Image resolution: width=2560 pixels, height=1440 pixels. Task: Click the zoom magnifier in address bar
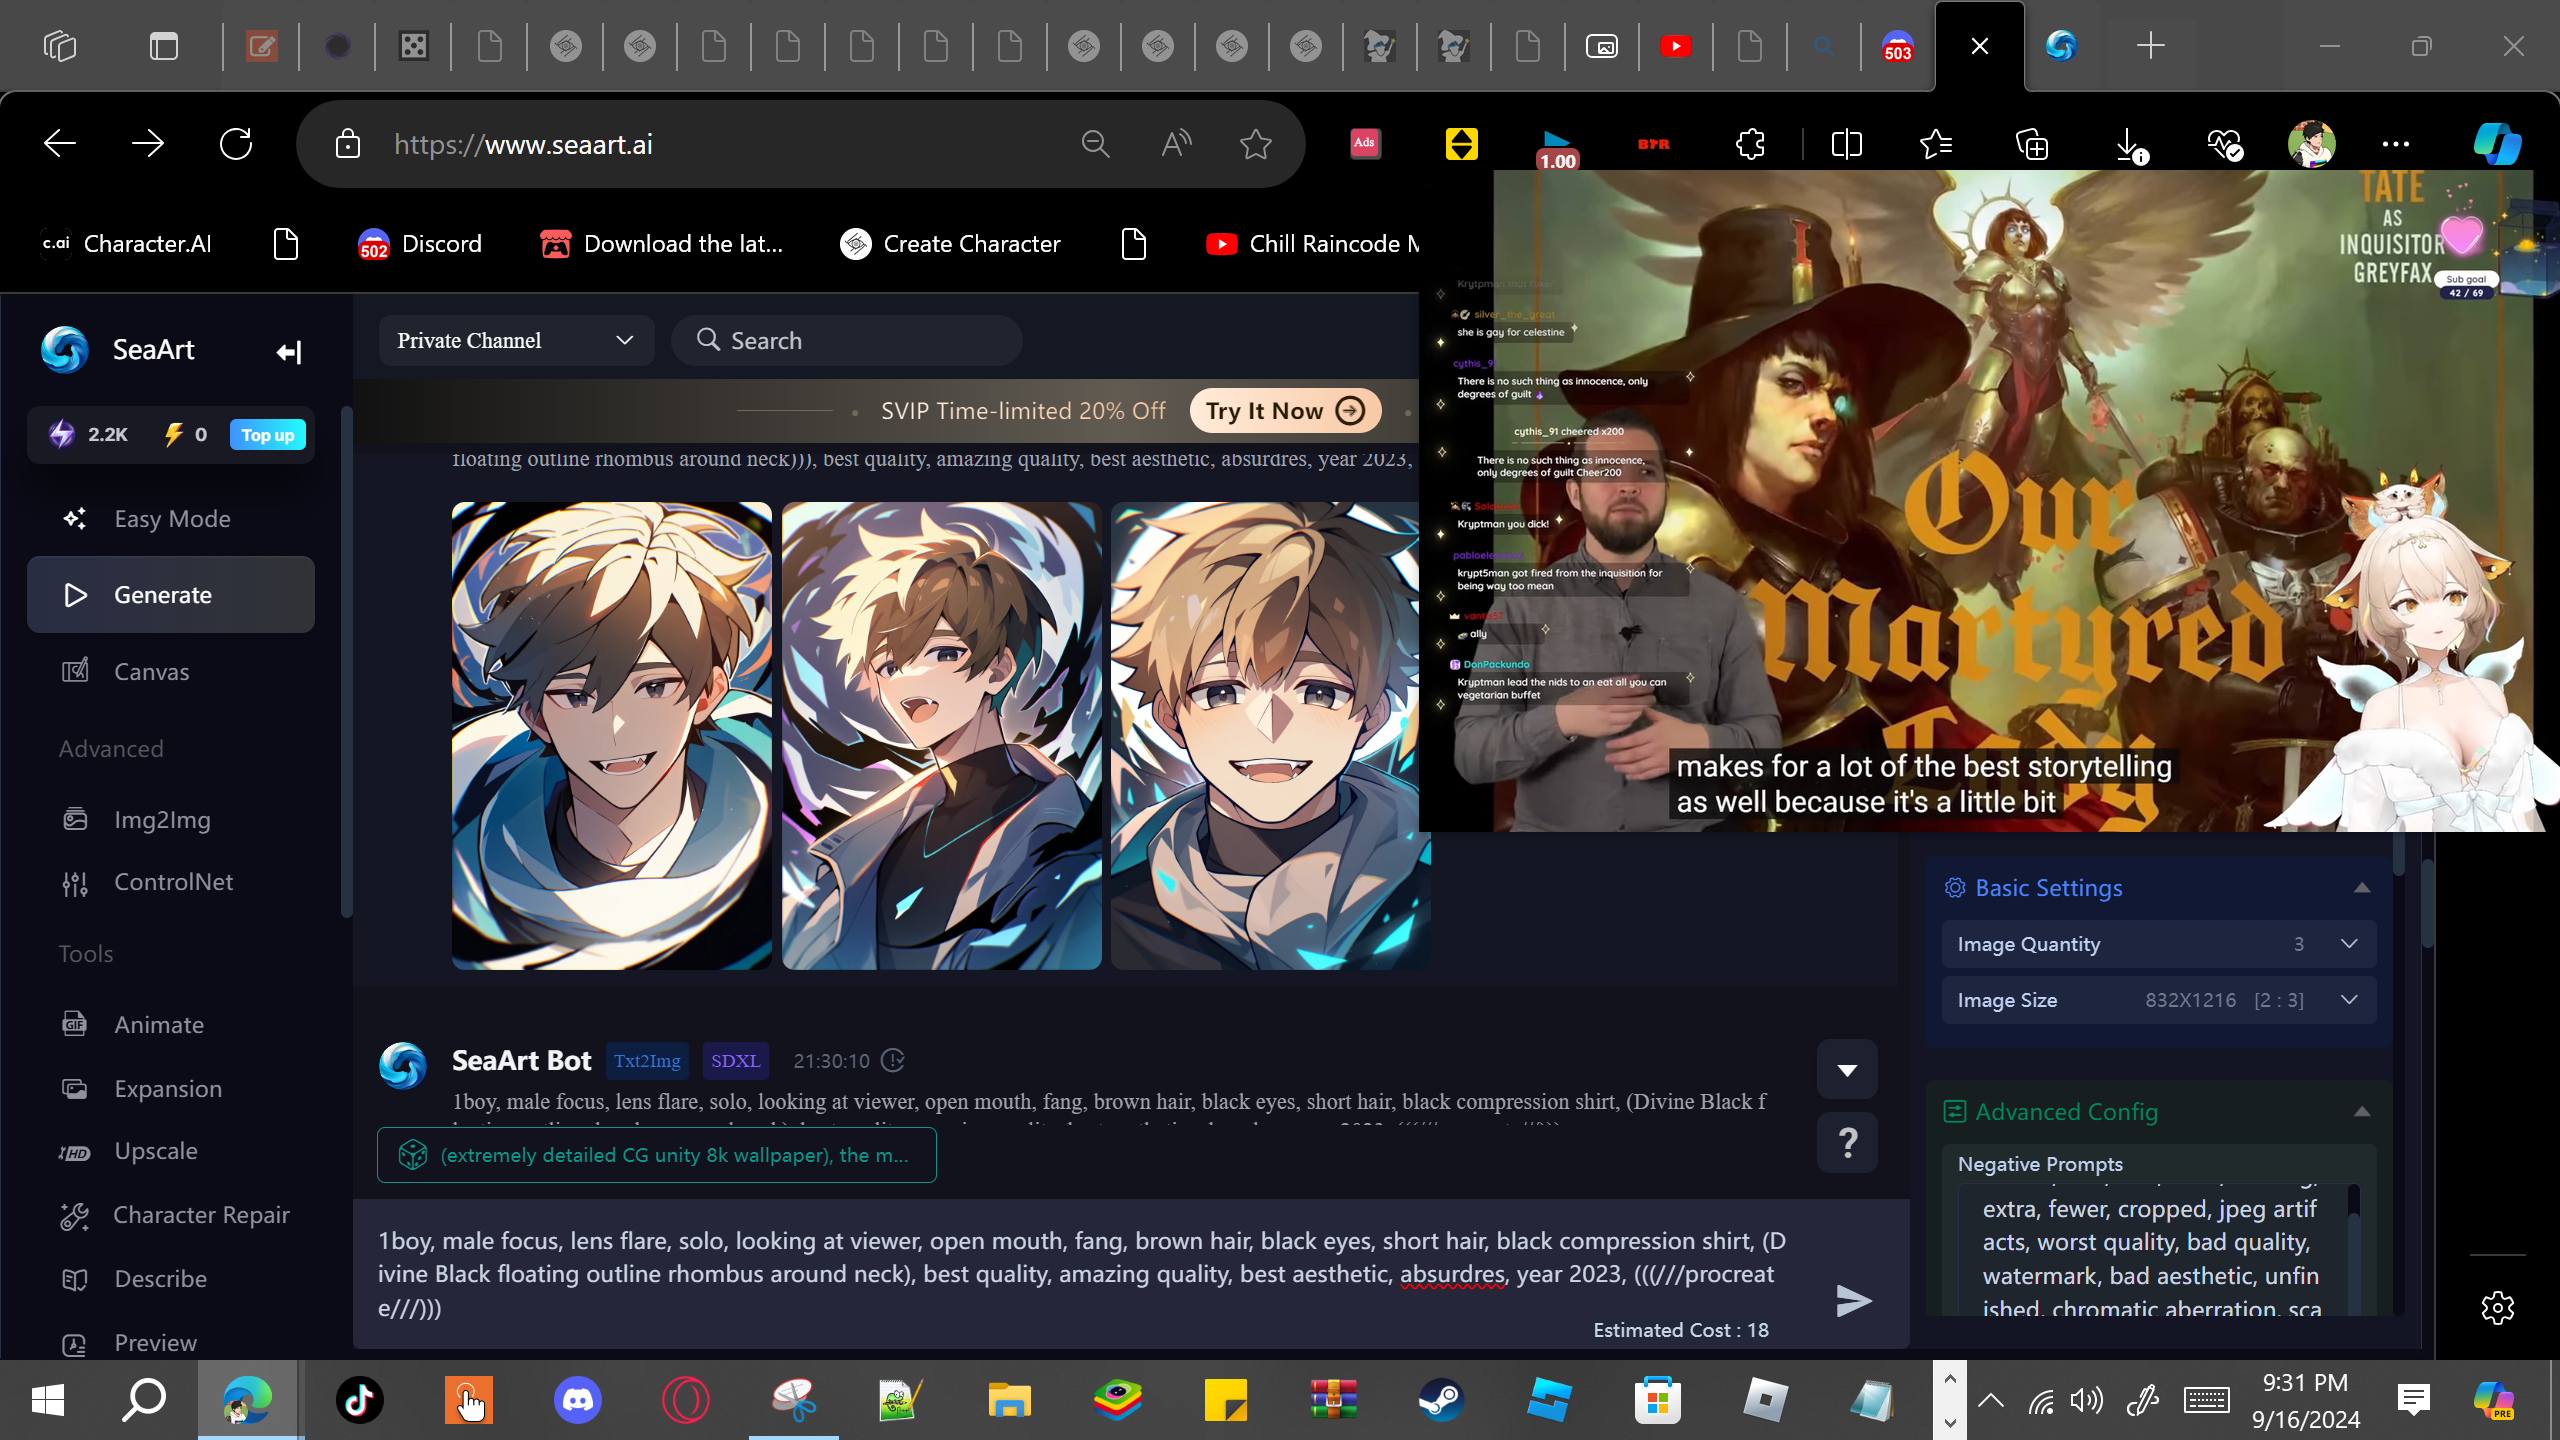[x=1096, y=144]
